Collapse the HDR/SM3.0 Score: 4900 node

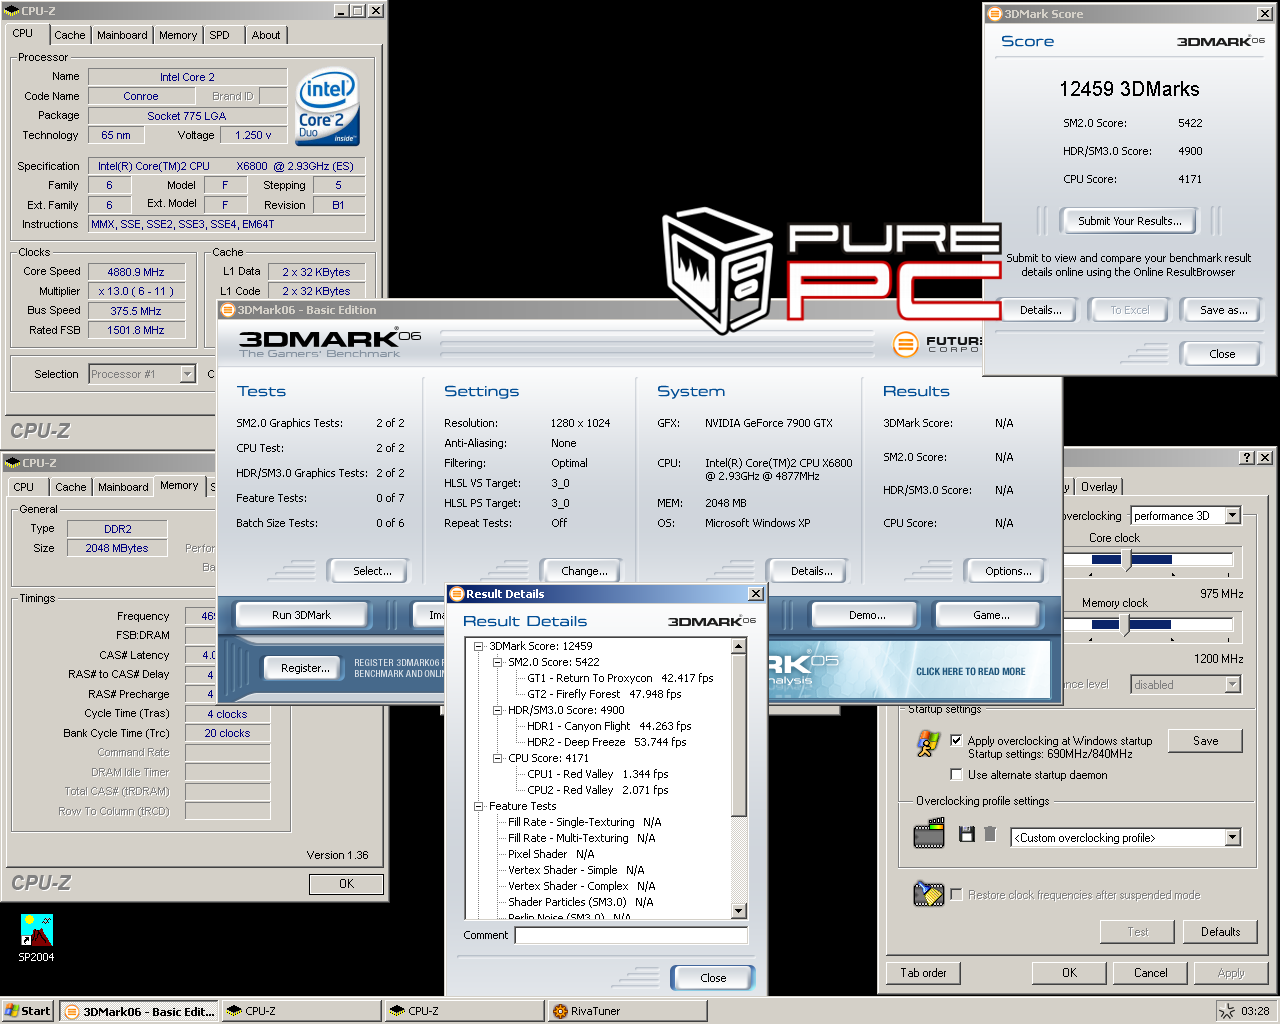[x=498, y=710]
